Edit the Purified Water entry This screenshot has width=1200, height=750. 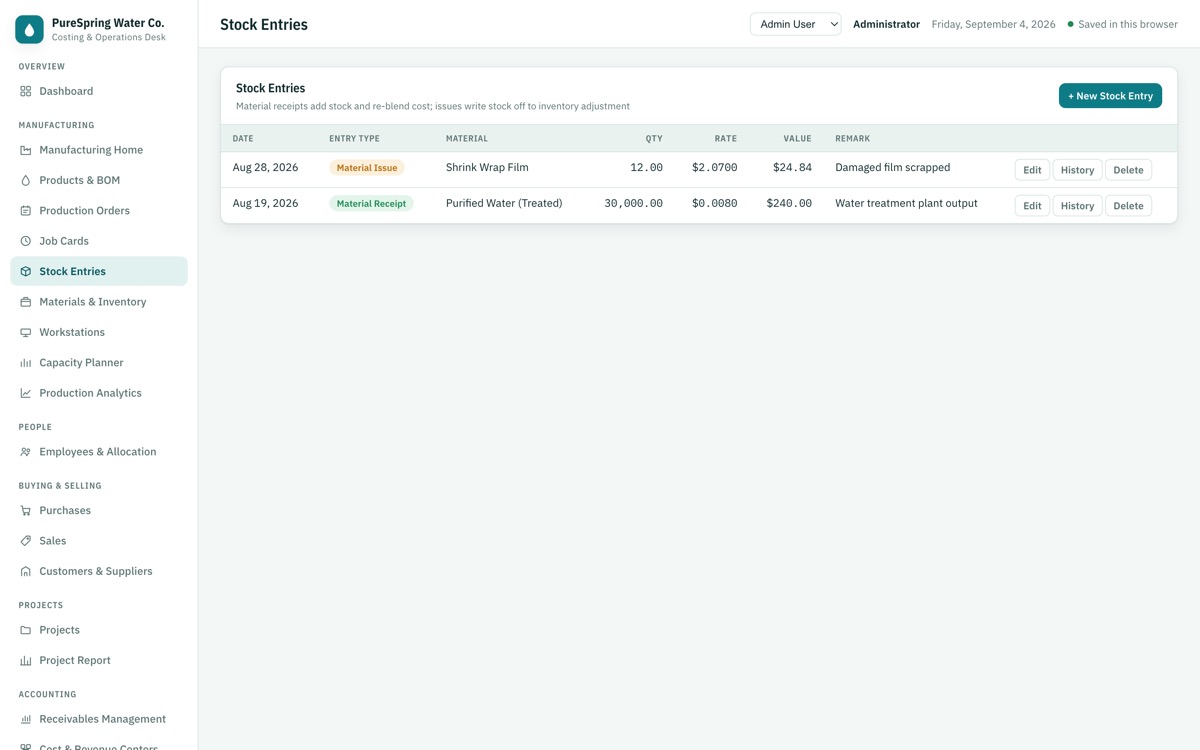coord(1032,206)
